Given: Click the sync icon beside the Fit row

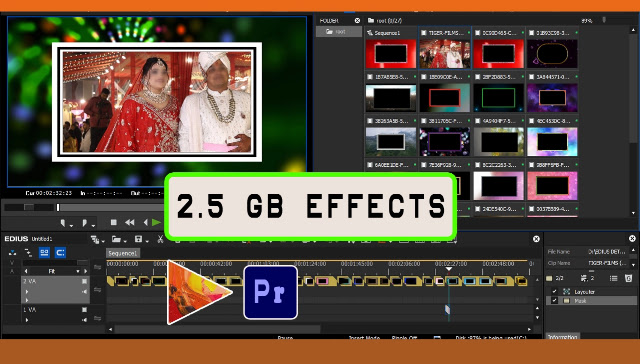Looking at the screenshot, I should pos(97,267).
